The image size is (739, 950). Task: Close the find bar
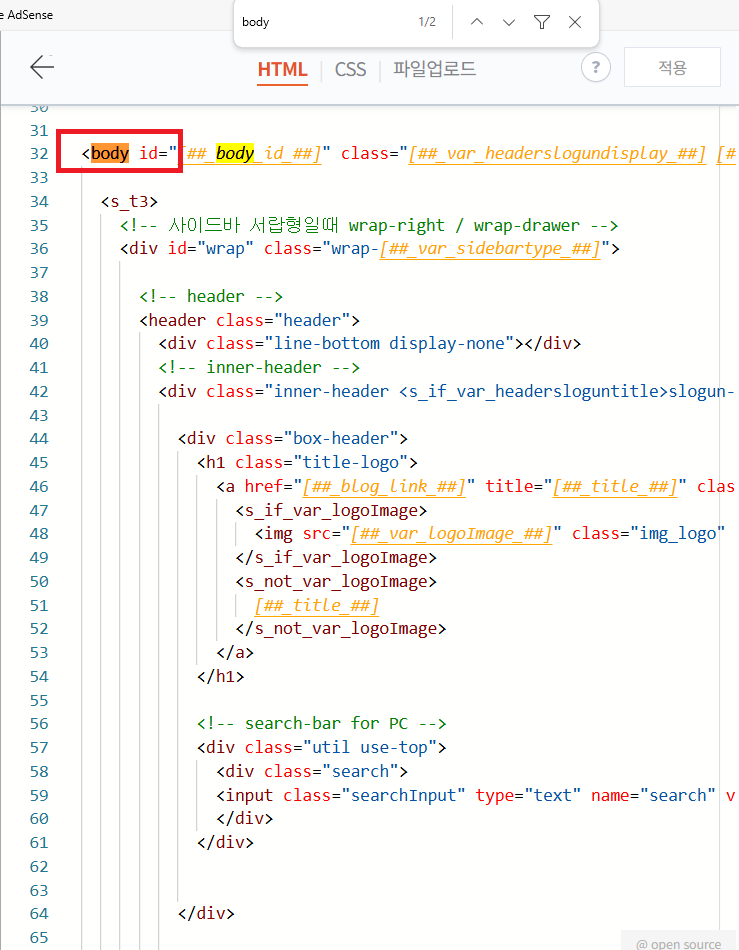575,22
